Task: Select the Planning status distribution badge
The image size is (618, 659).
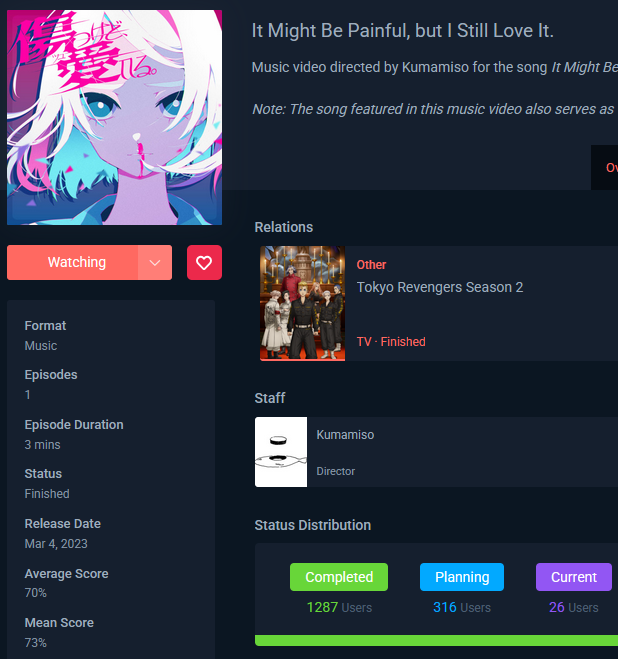Action: (x=462, y=577)
